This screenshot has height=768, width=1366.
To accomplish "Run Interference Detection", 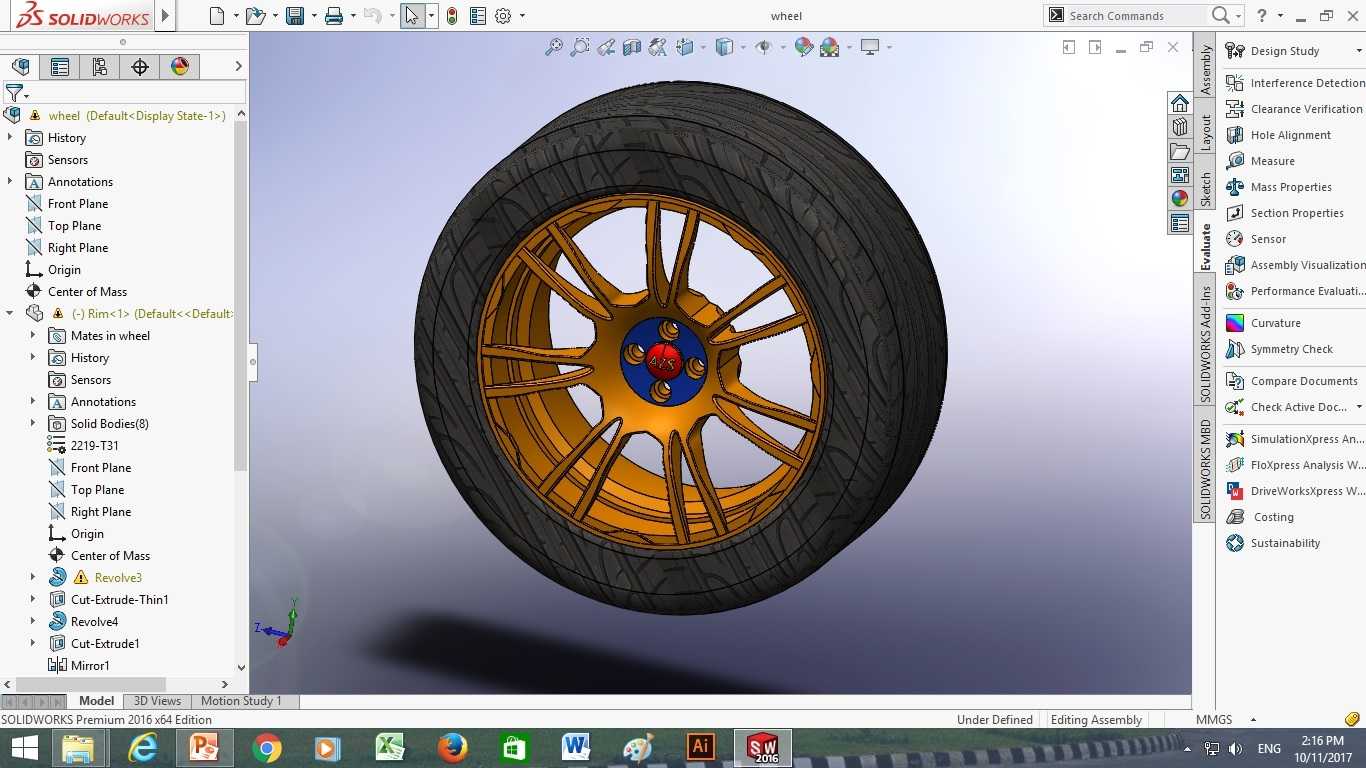I will point(1295,83).
